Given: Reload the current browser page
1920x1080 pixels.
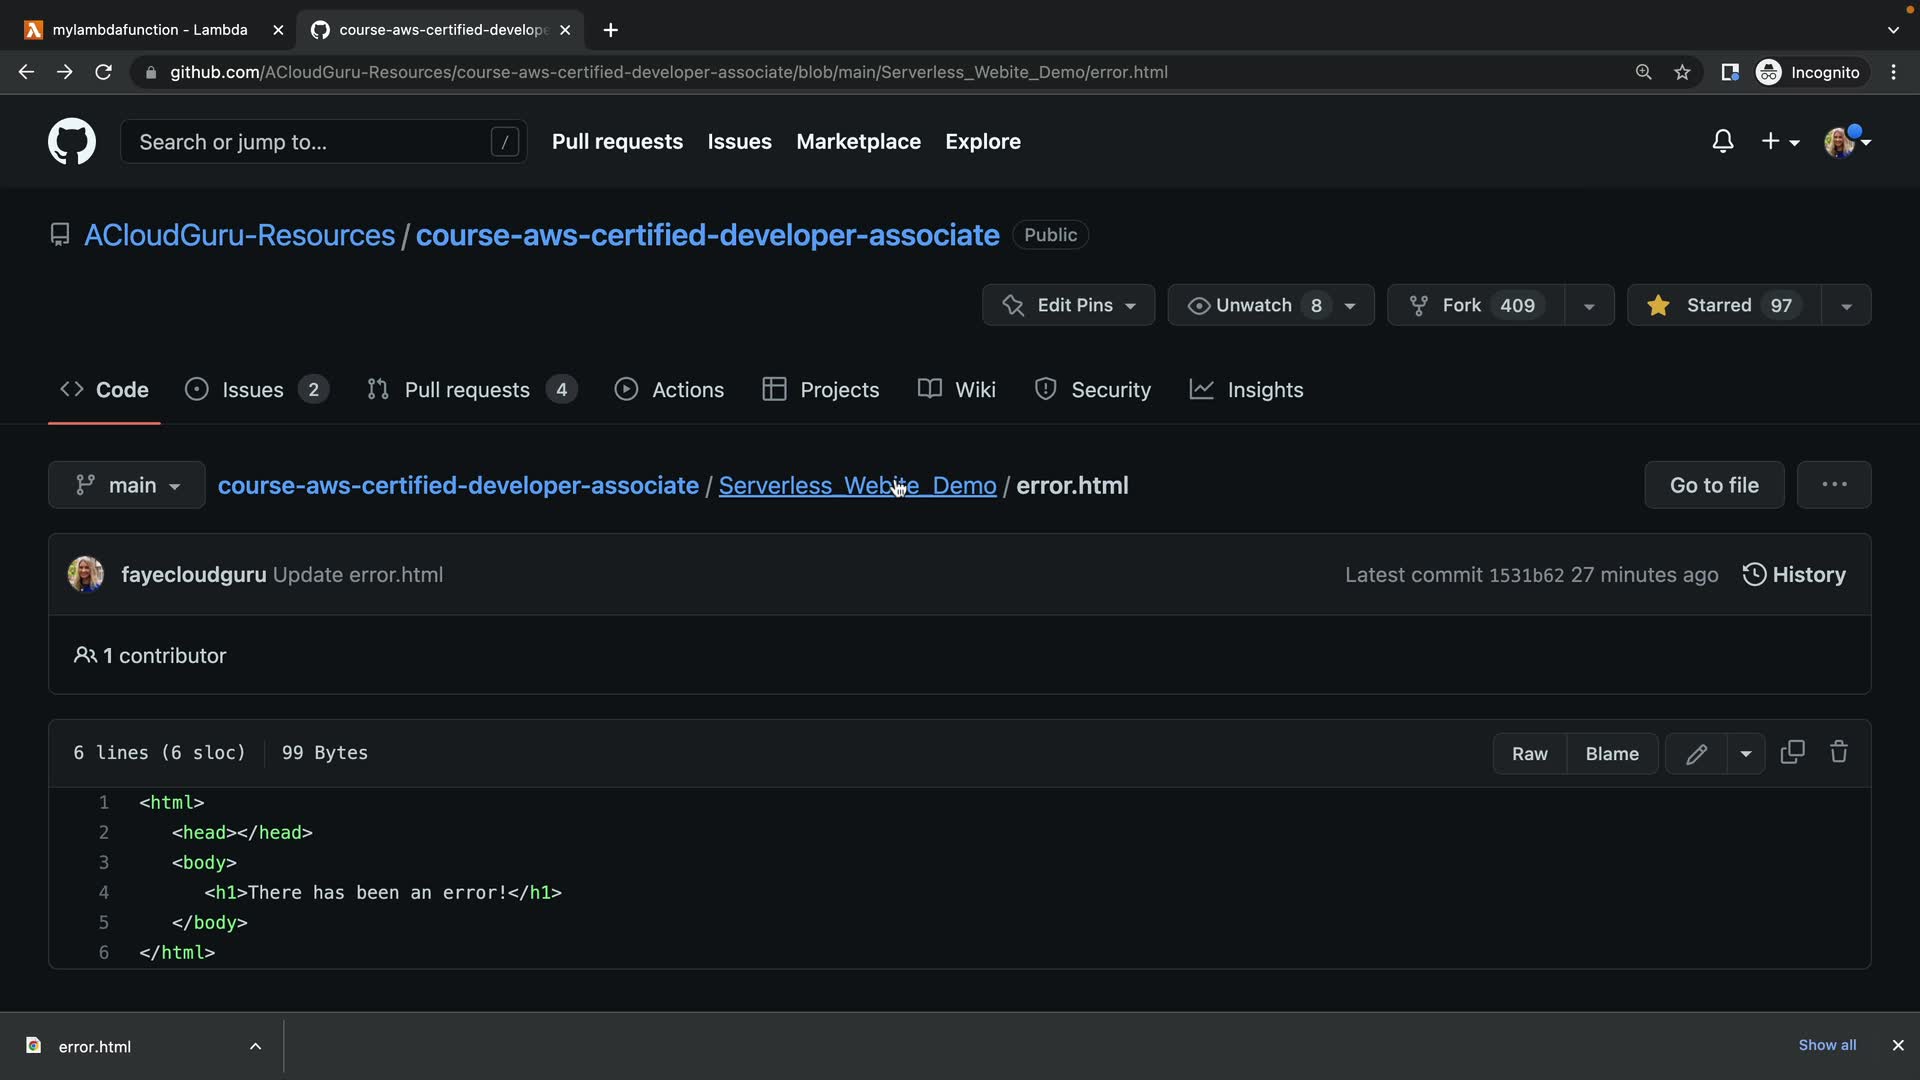Looking at the screenshot, I should pos(103,72).
